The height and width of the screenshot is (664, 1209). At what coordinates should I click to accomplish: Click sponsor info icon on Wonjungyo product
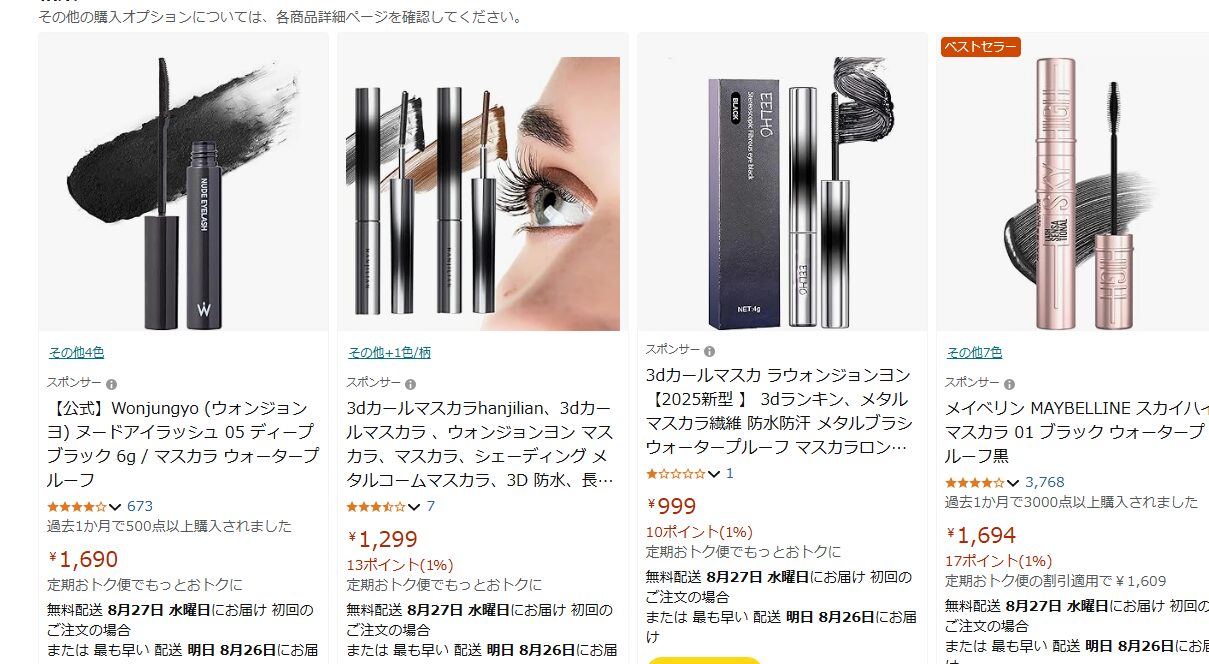112,384
